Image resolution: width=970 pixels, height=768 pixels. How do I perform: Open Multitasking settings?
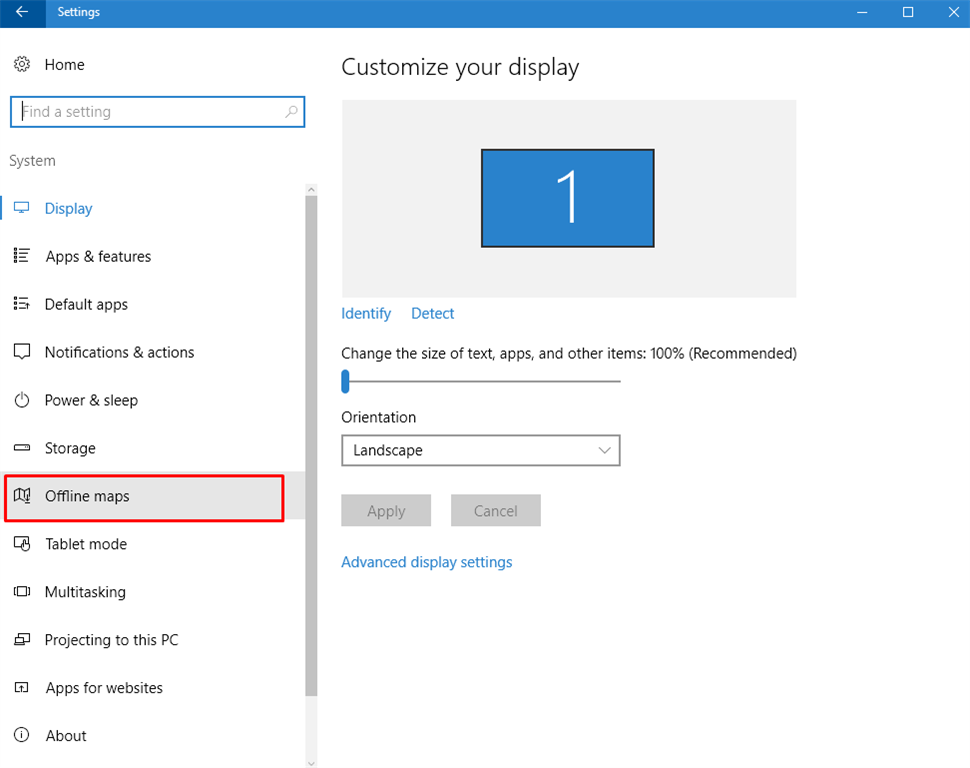point(85,592)
